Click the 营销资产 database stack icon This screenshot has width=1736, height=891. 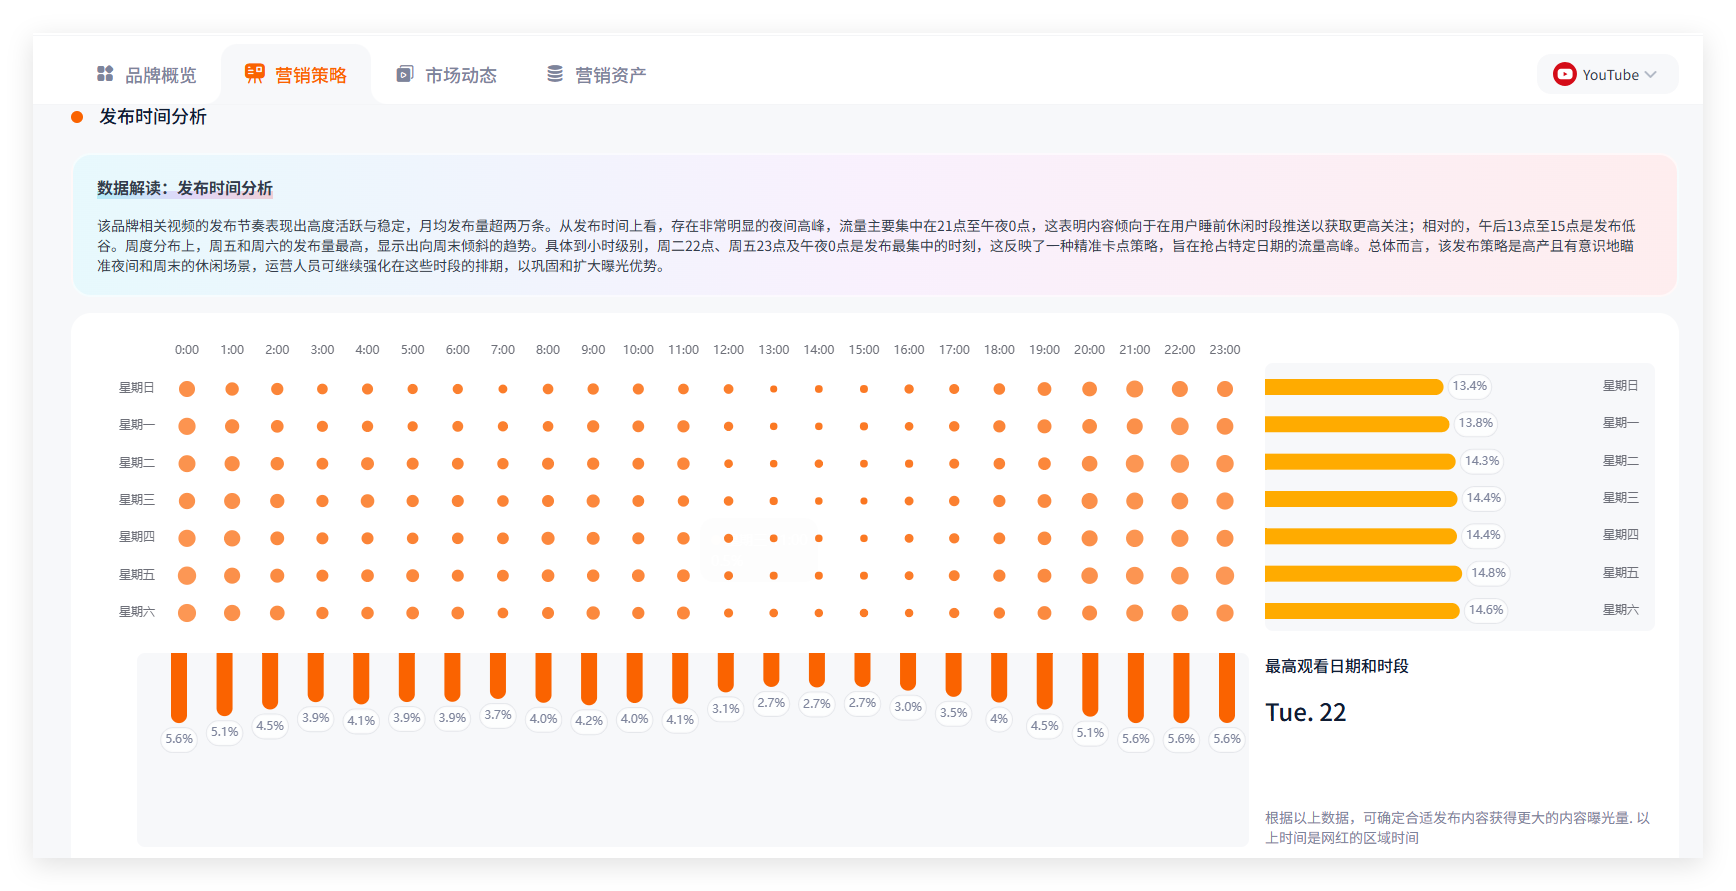point(555,74)
